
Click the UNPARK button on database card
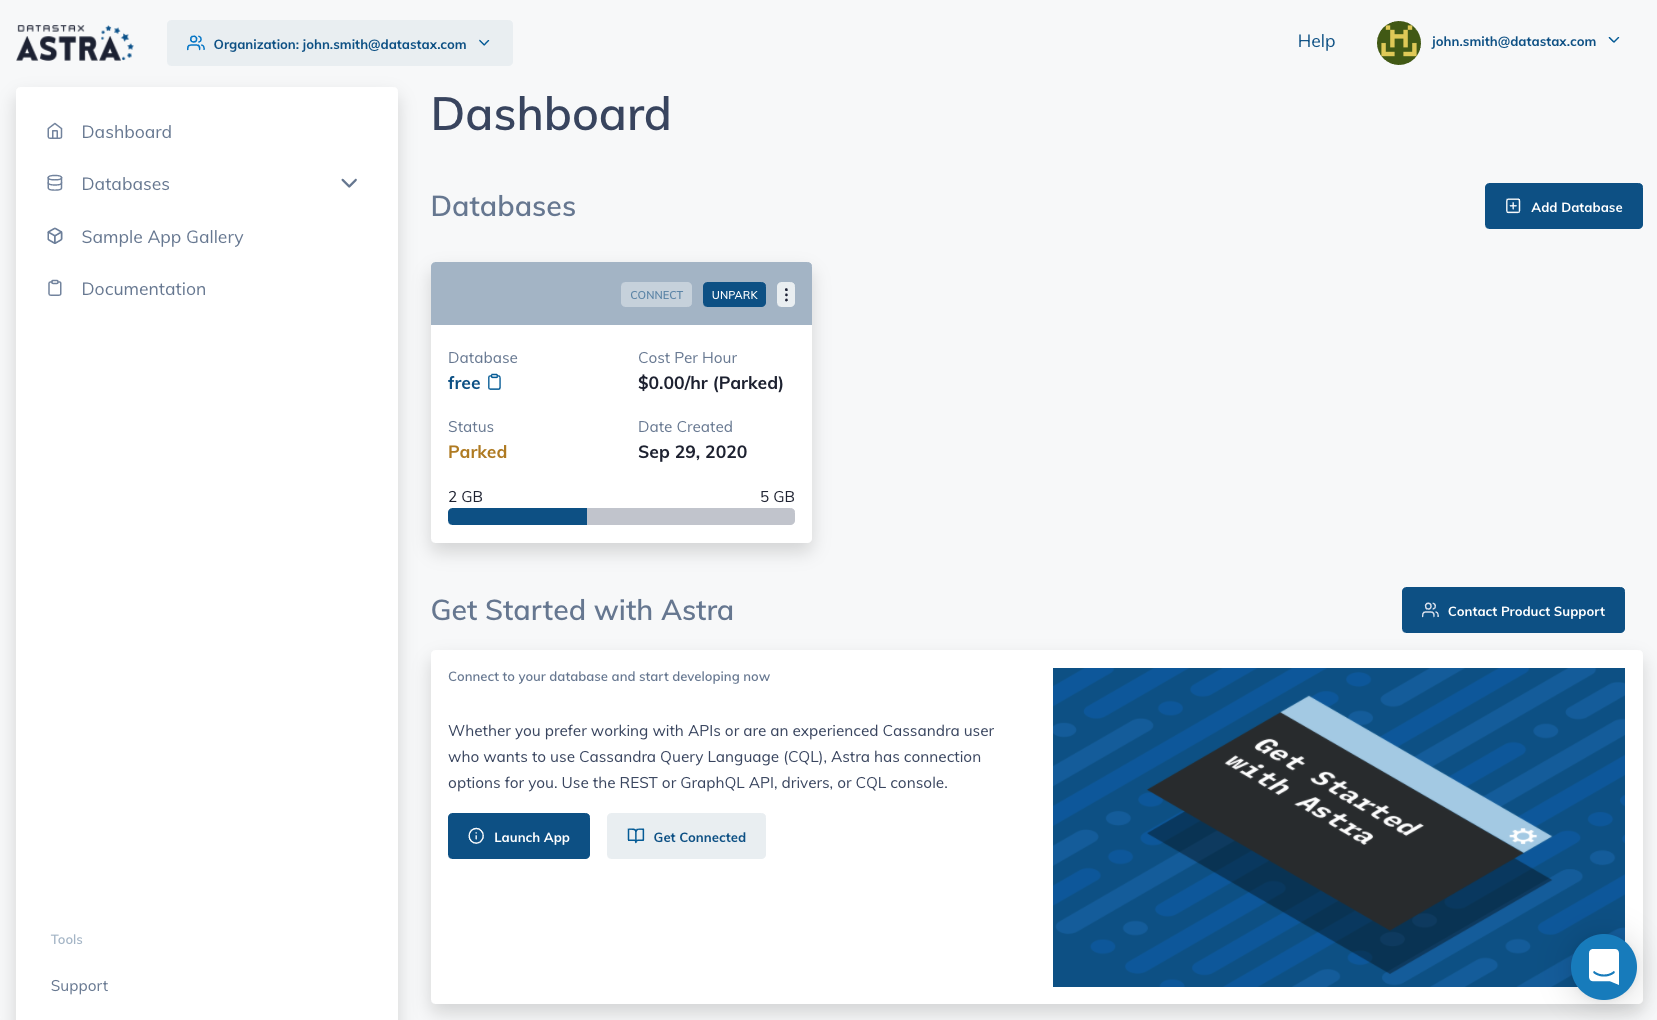734,295
